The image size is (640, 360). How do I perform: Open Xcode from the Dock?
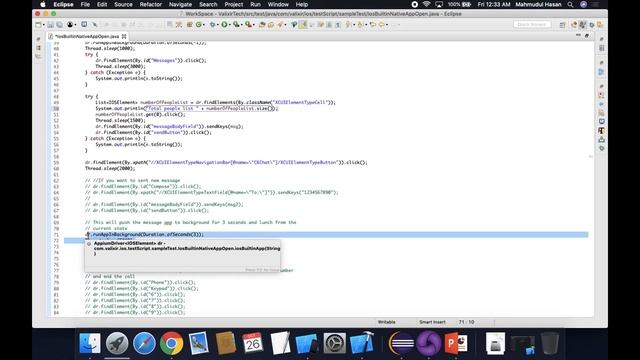pyautogui.click(x=361, y=343)
